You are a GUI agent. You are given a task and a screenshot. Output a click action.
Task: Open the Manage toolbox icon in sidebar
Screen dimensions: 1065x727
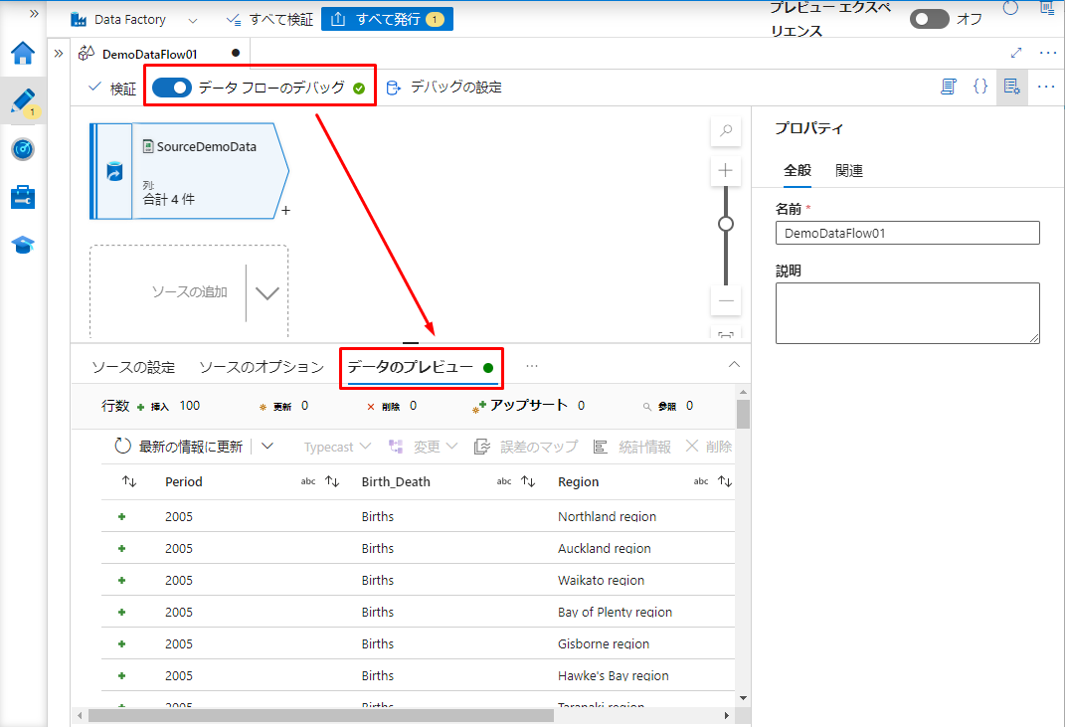pyautogui.click(x=22, y=197)
